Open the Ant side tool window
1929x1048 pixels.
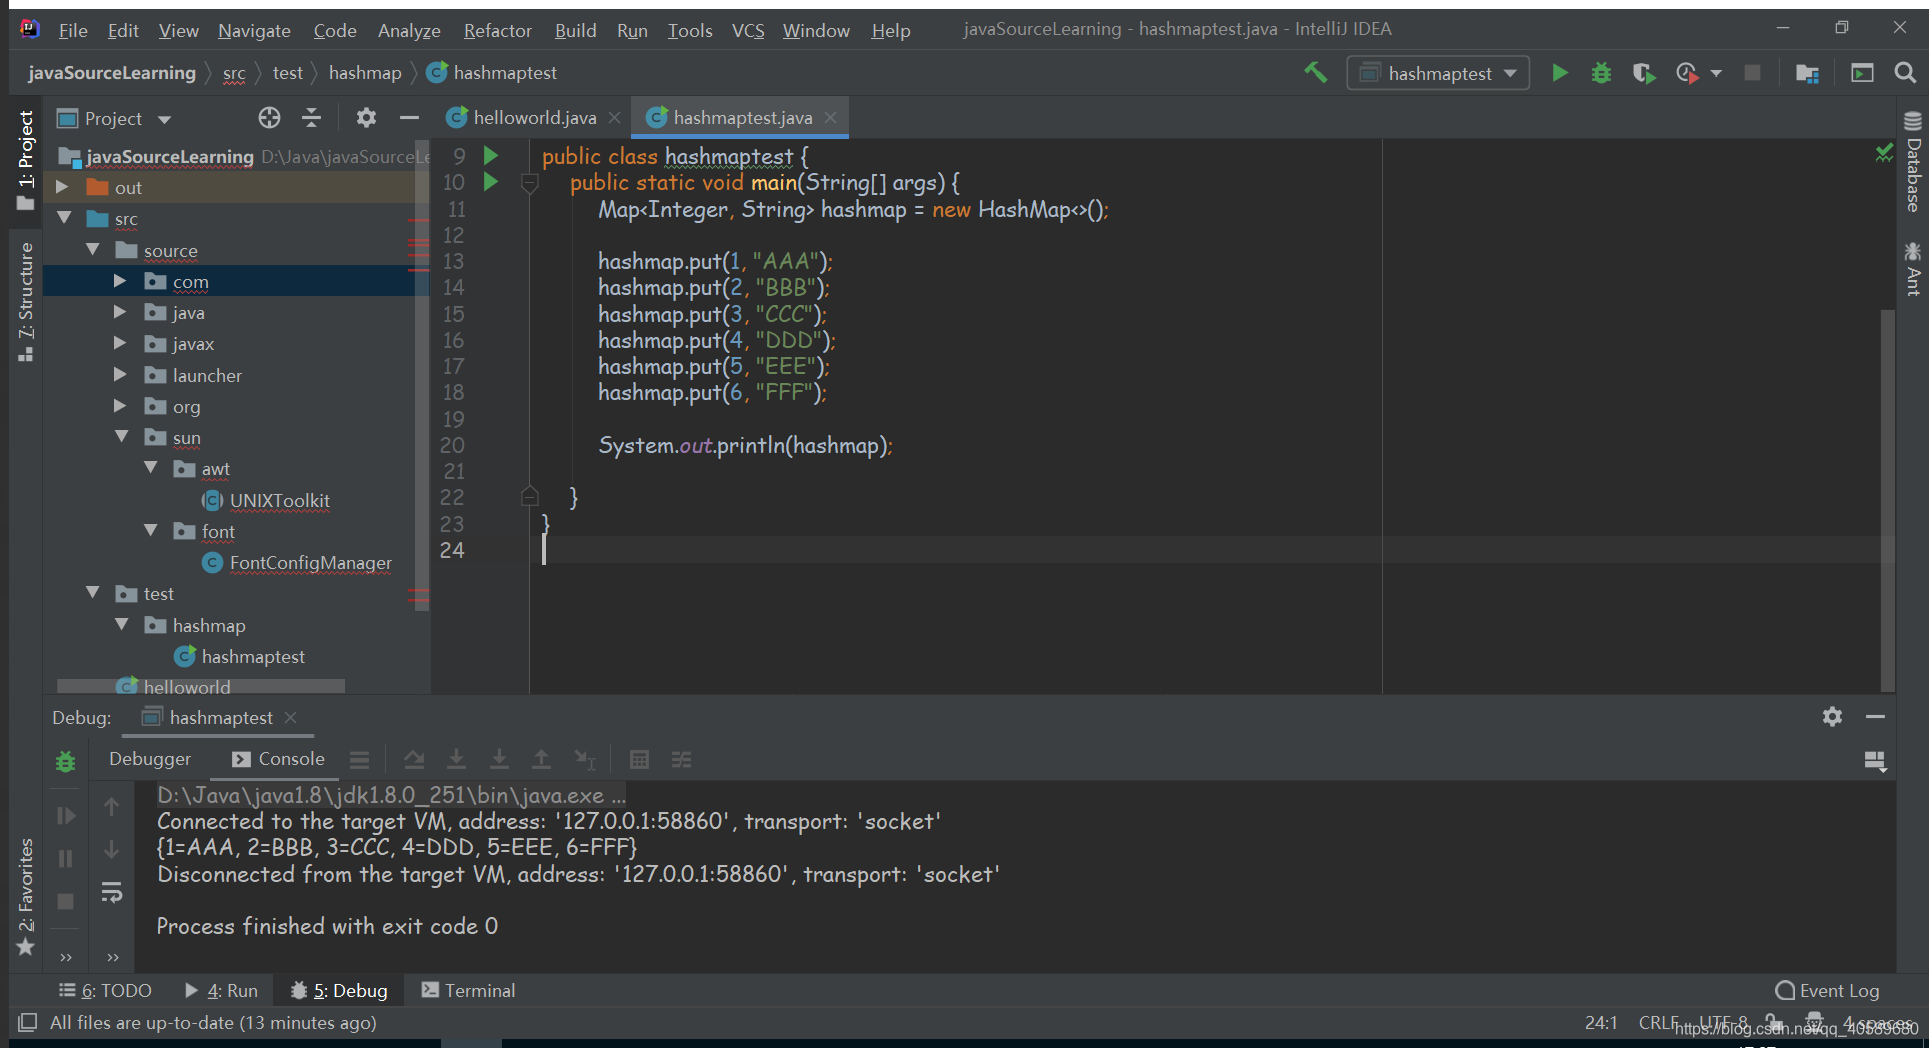point(1913,268)
